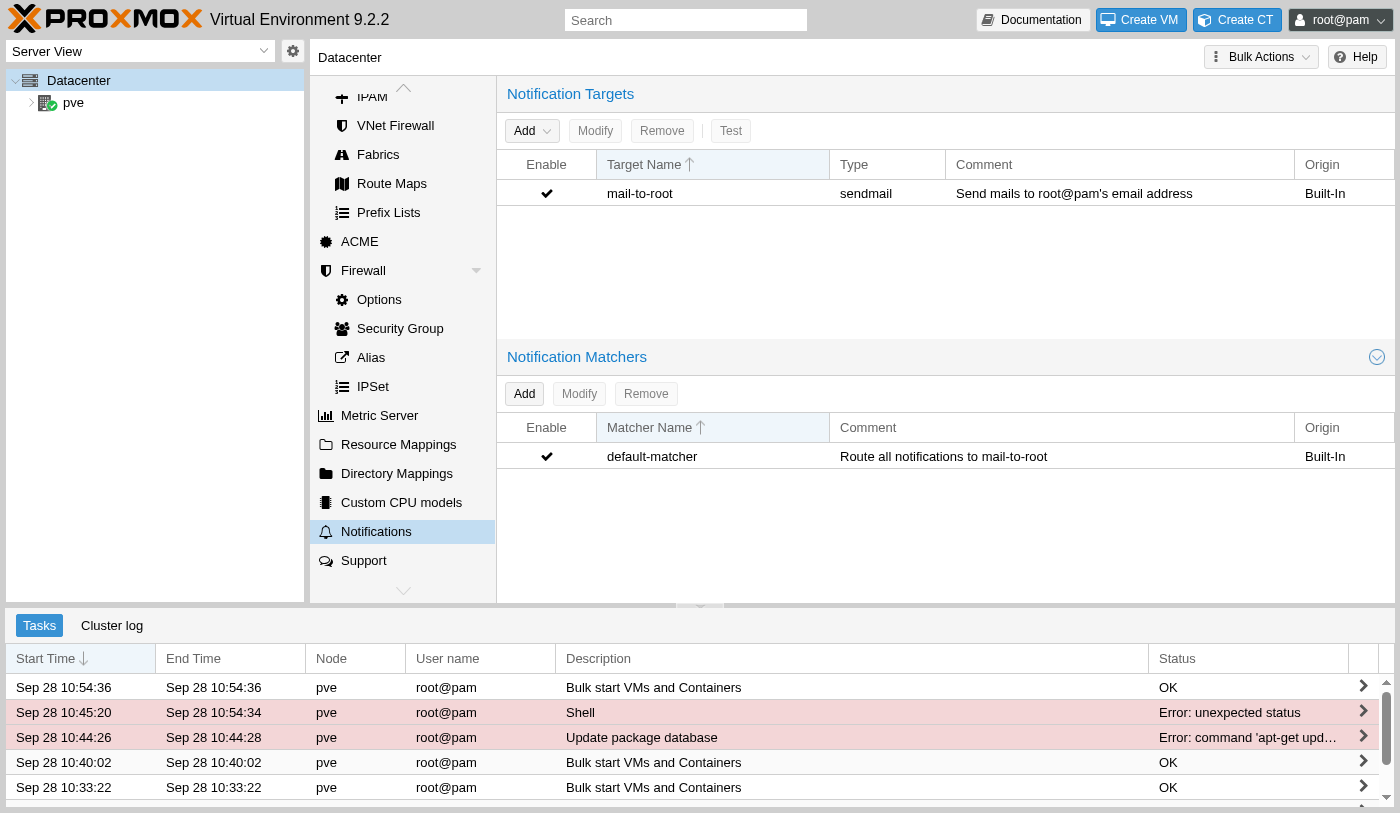Open the Support menu item
The image size is (1400, 813).
click(x=402, y=561)
